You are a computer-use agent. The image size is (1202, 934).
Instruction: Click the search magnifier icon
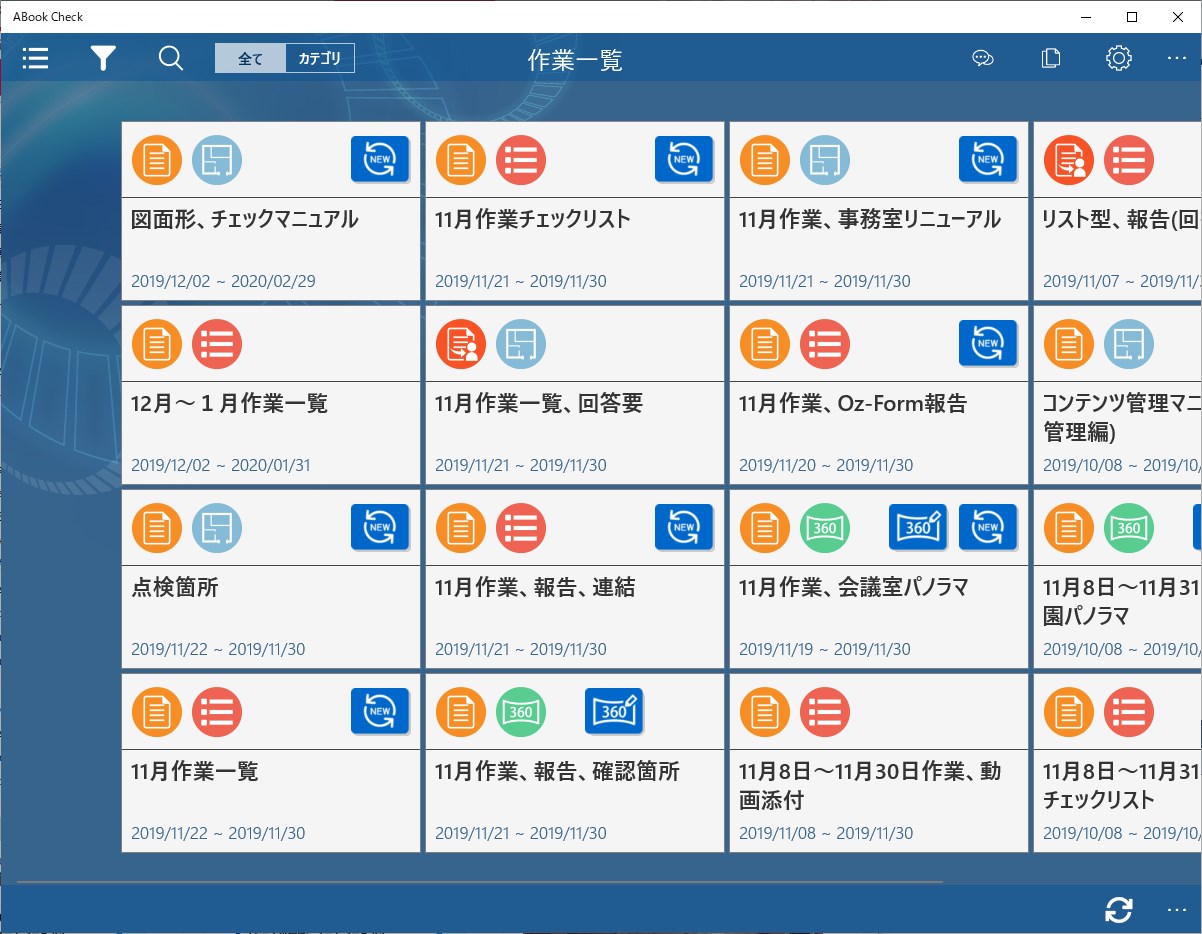click(171, 59)
